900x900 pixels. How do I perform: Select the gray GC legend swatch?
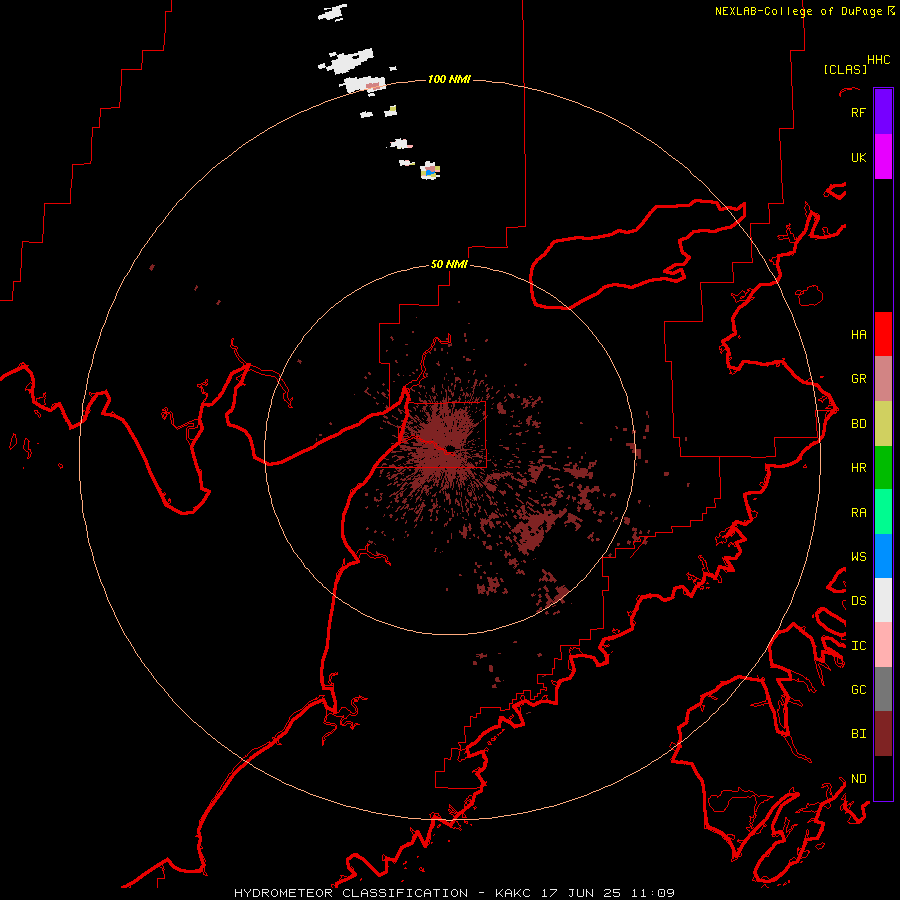click(883, 689)
